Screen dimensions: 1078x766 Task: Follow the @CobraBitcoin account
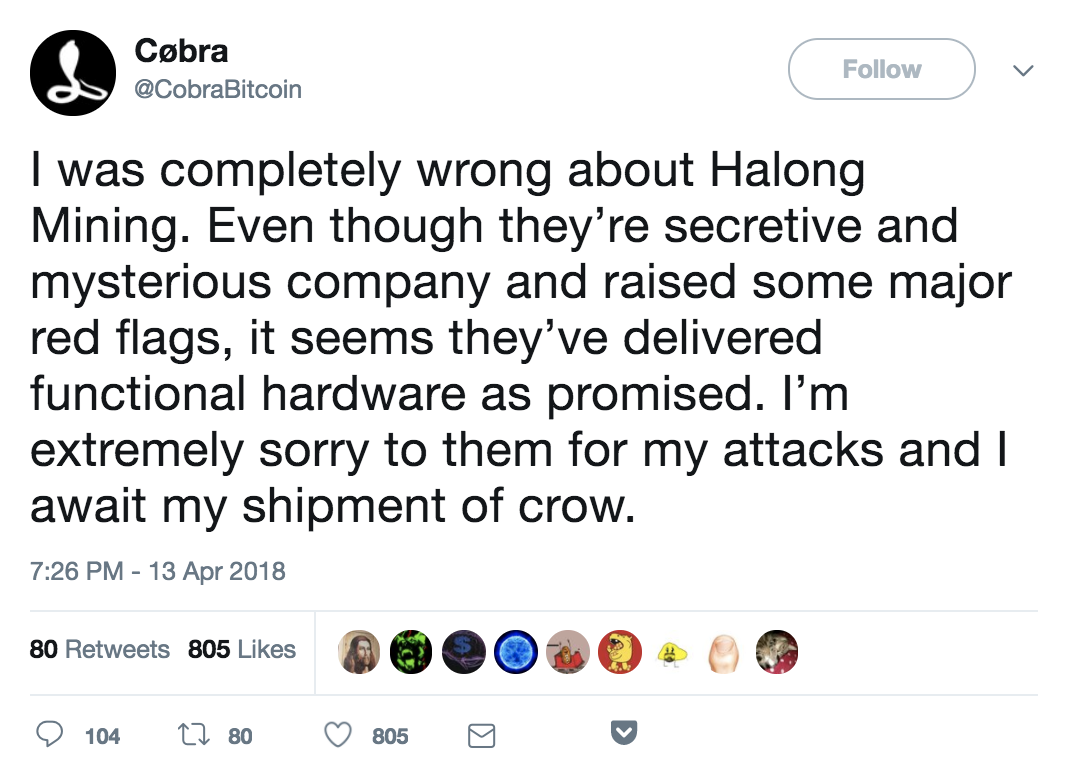pyautogui.click(x=881, y=69)
